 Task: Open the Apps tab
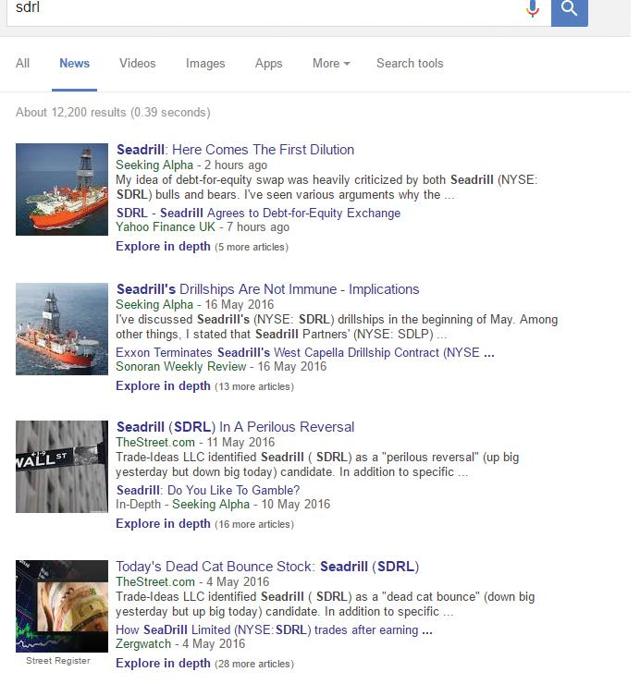(x=268, y=63)
